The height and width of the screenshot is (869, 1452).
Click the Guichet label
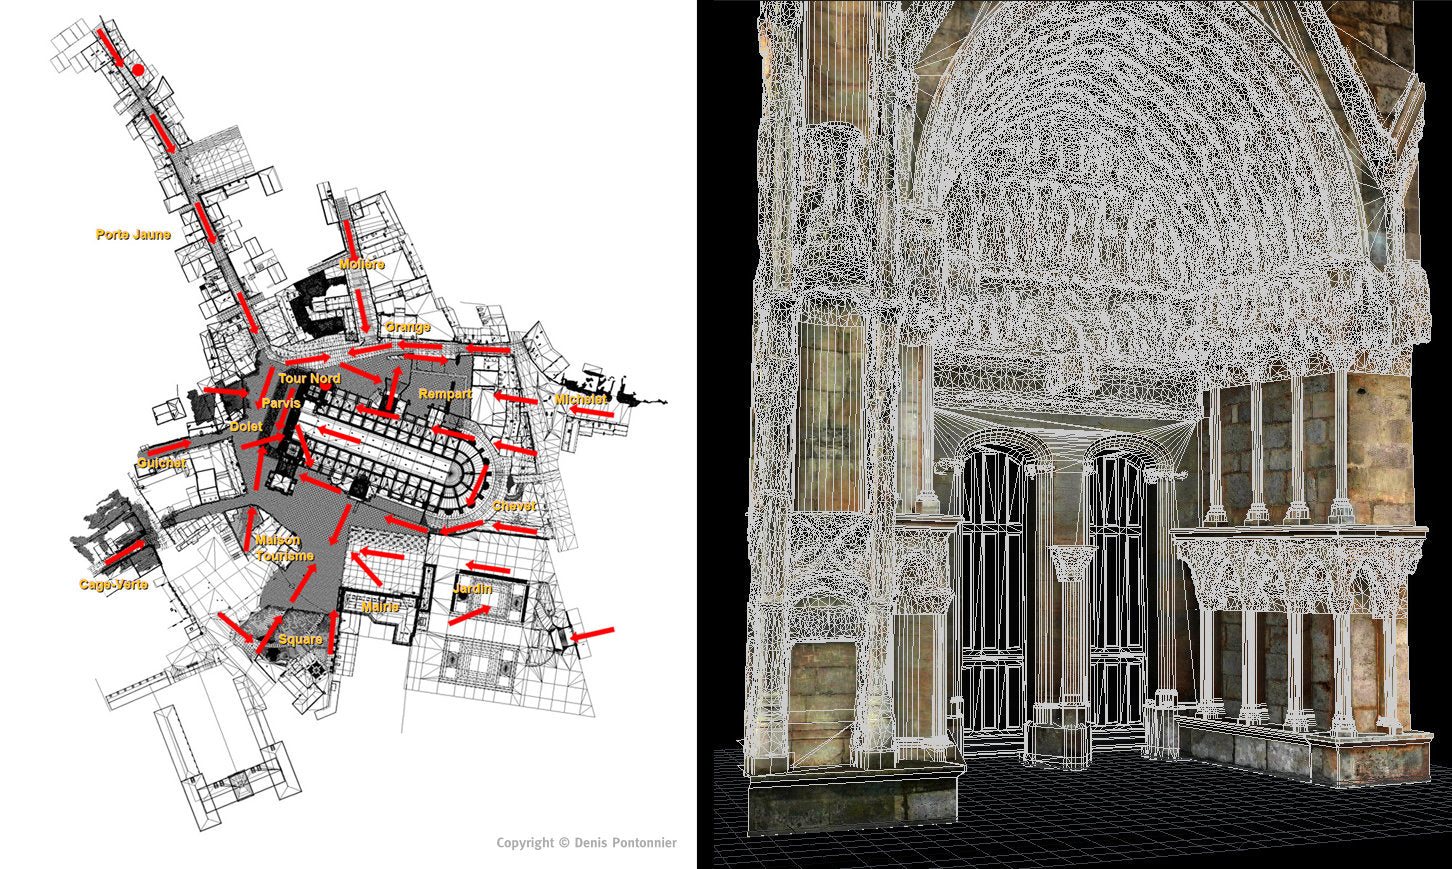pos(162,463)
